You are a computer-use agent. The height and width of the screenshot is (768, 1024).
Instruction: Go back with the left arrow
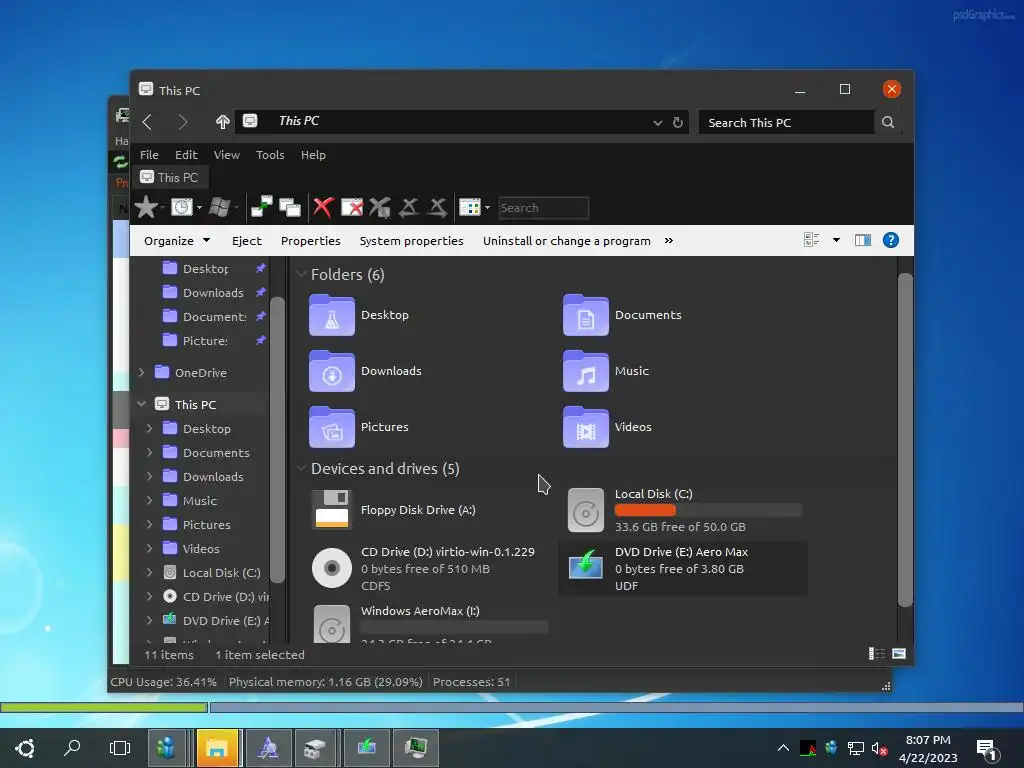click(148, 122)
